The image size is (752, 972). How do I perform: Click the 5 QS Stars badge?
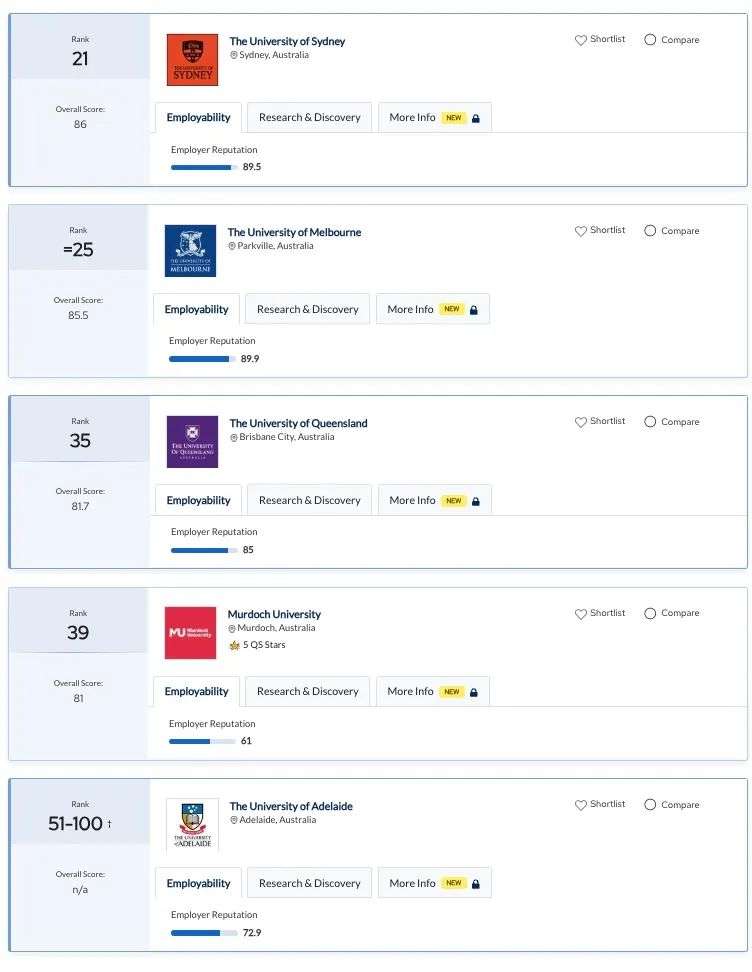pyautogui.click(x=257, y=645)
